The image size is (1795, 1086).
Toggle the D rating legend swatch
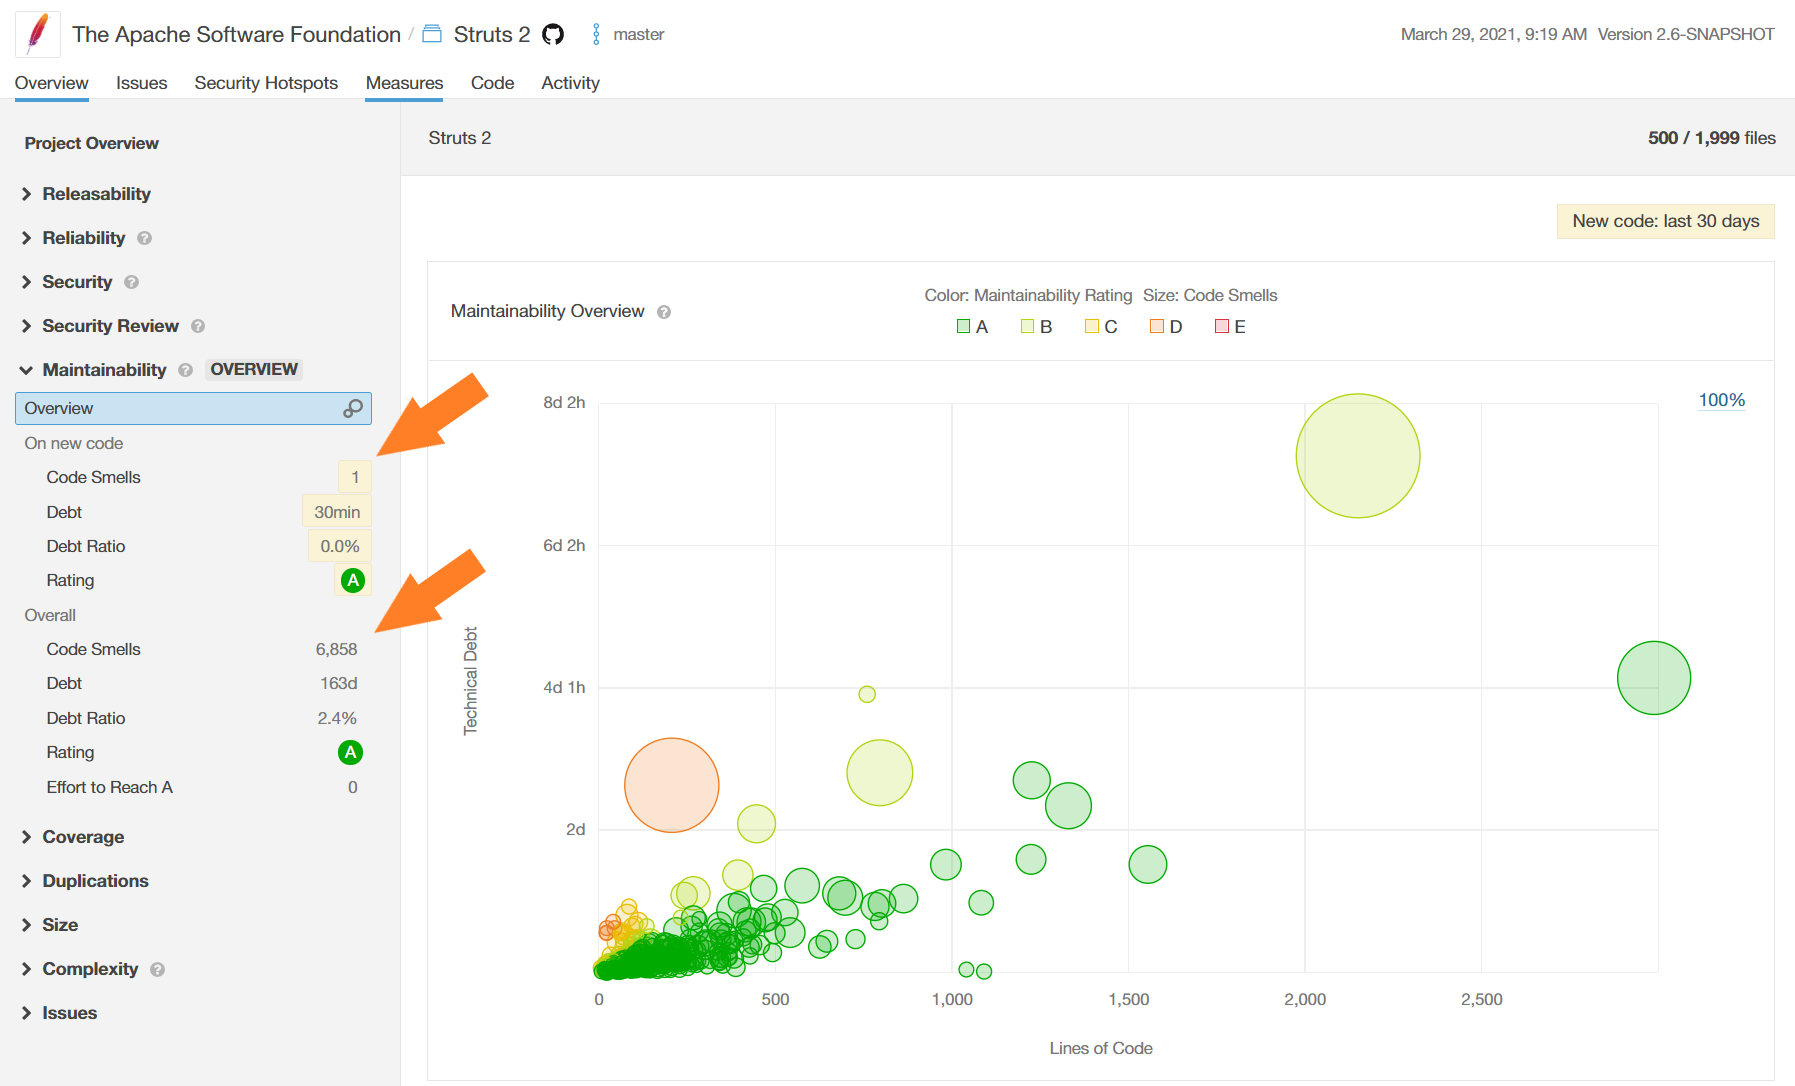click(1157, 326)
